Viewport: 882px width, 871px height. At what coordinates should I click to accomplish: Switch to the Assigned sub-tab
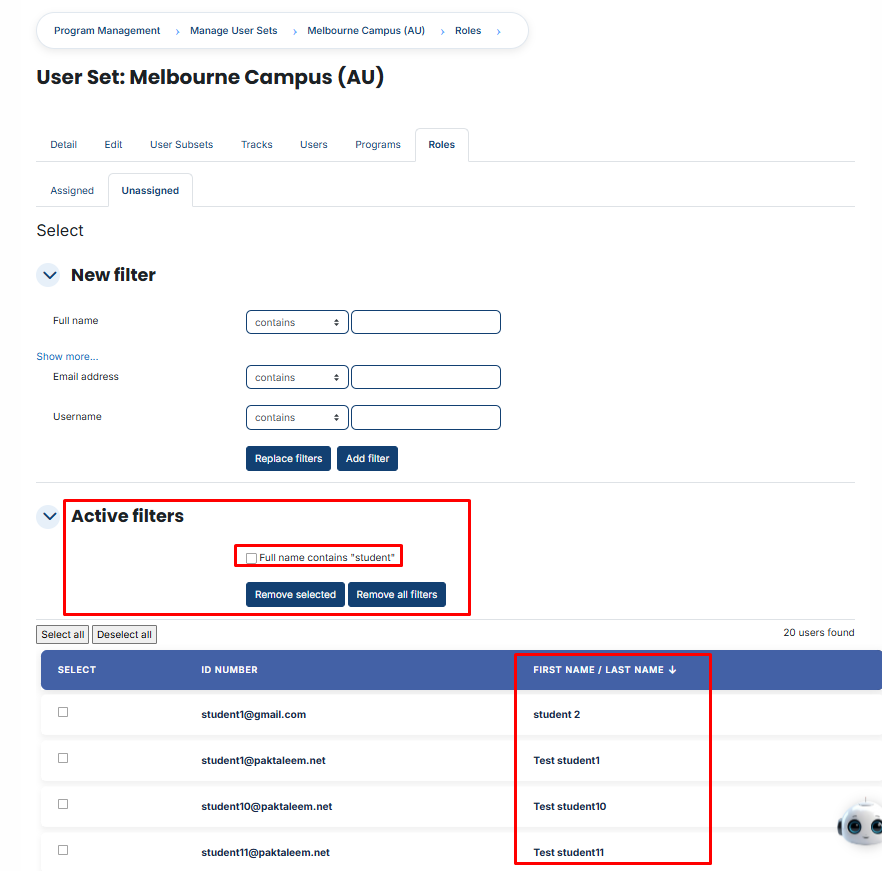point(72,191)
